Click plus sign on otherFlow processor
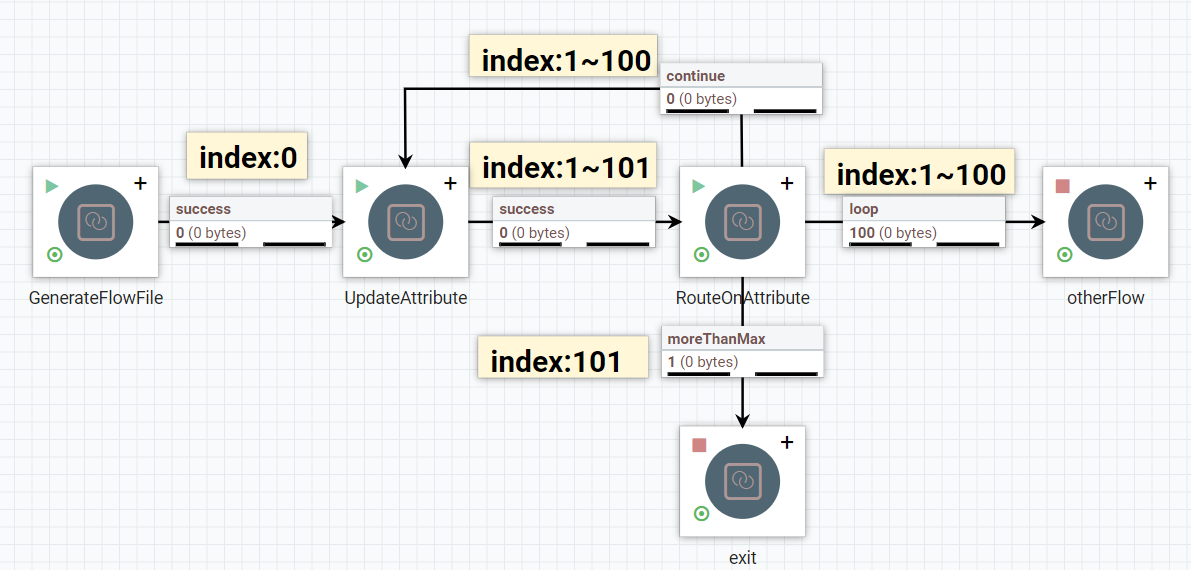This screenshot has width=1191, height=570. 1150,183
